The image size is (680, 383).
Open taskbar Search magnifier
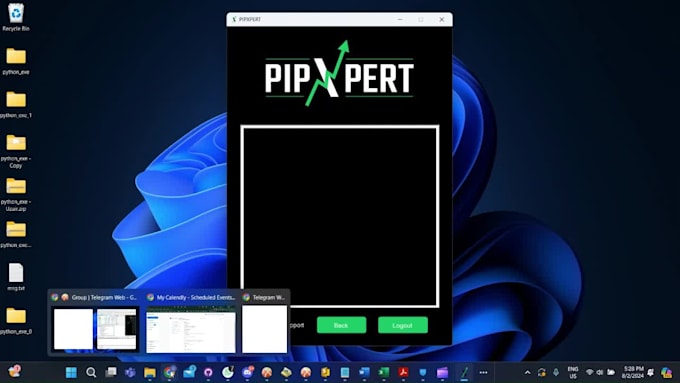pos(91,372)
